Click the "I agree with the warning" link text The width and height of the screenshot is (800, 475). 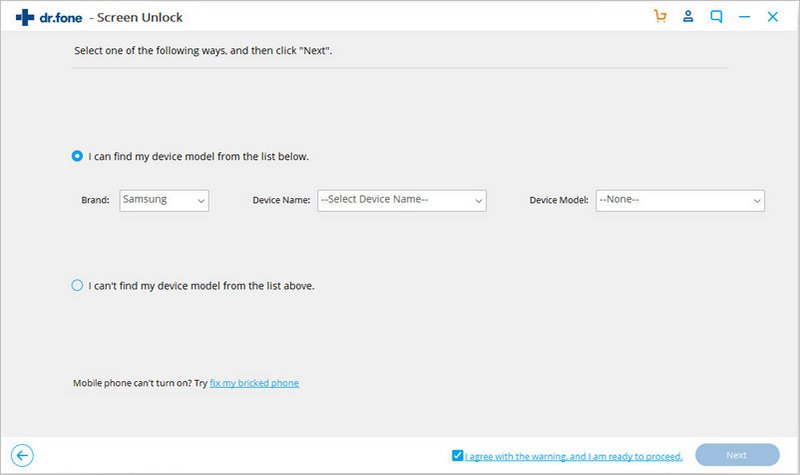(x=574, y=456)
